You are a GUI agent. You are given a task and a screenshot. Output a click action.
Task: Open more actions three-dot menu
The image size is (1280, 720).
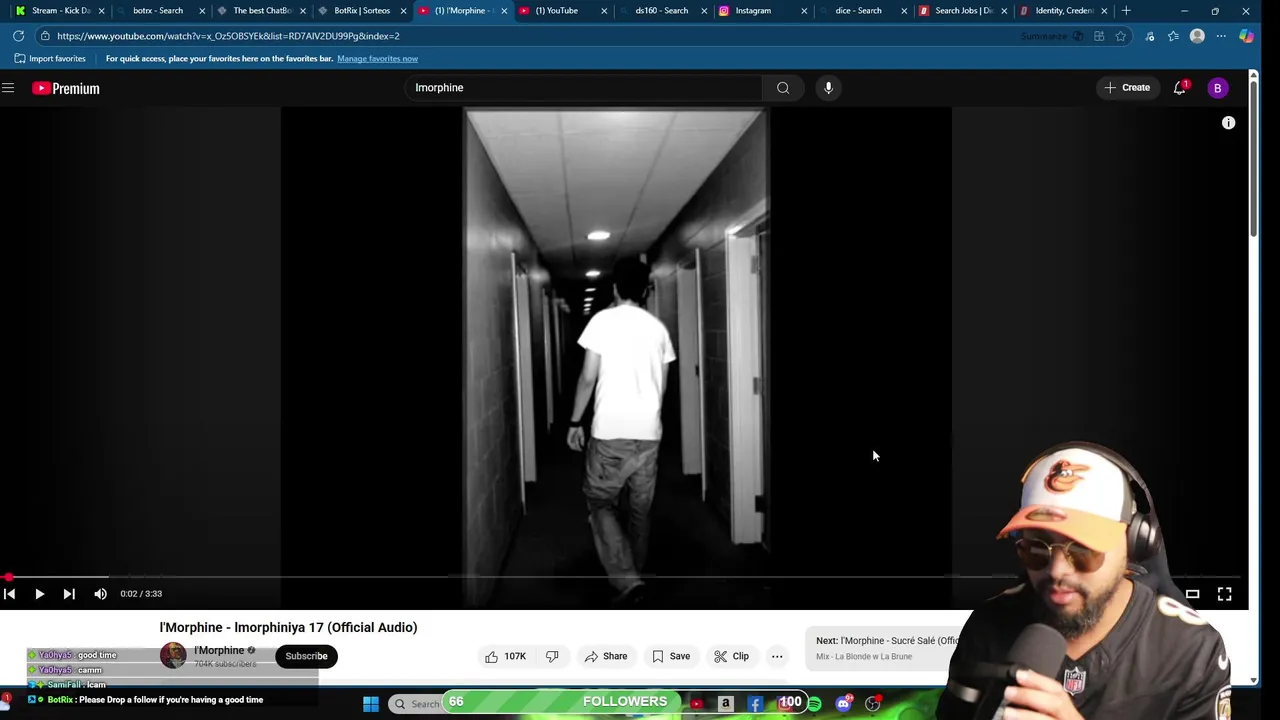777,656
